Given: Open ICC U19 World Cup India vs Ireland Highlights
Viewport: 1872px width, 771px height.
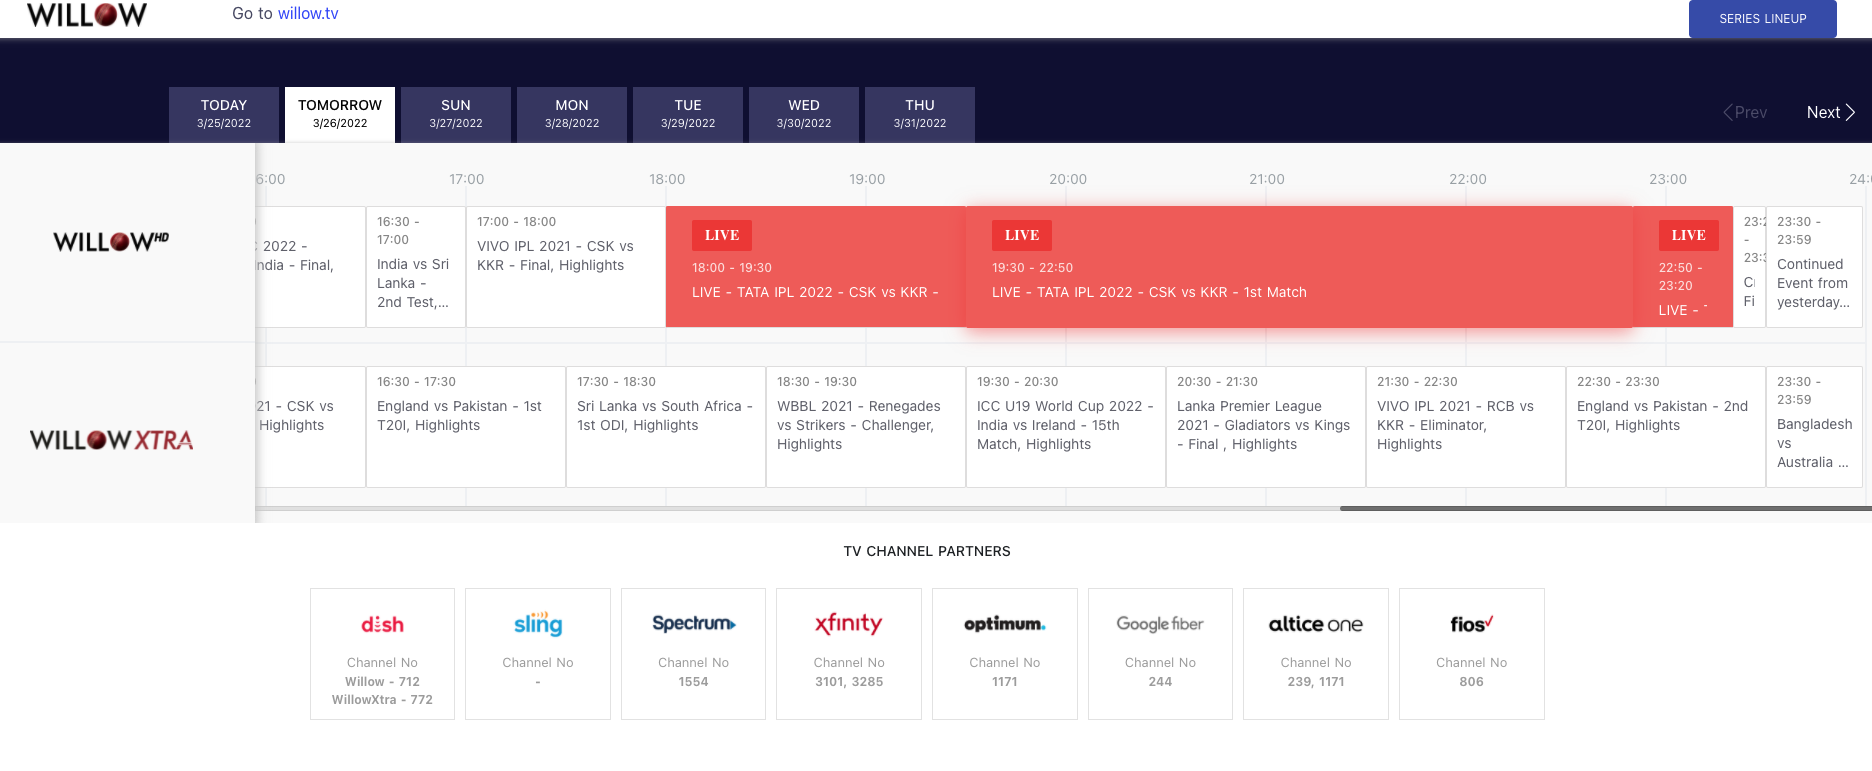Looking at the screenshot, I should (1066, 427).
